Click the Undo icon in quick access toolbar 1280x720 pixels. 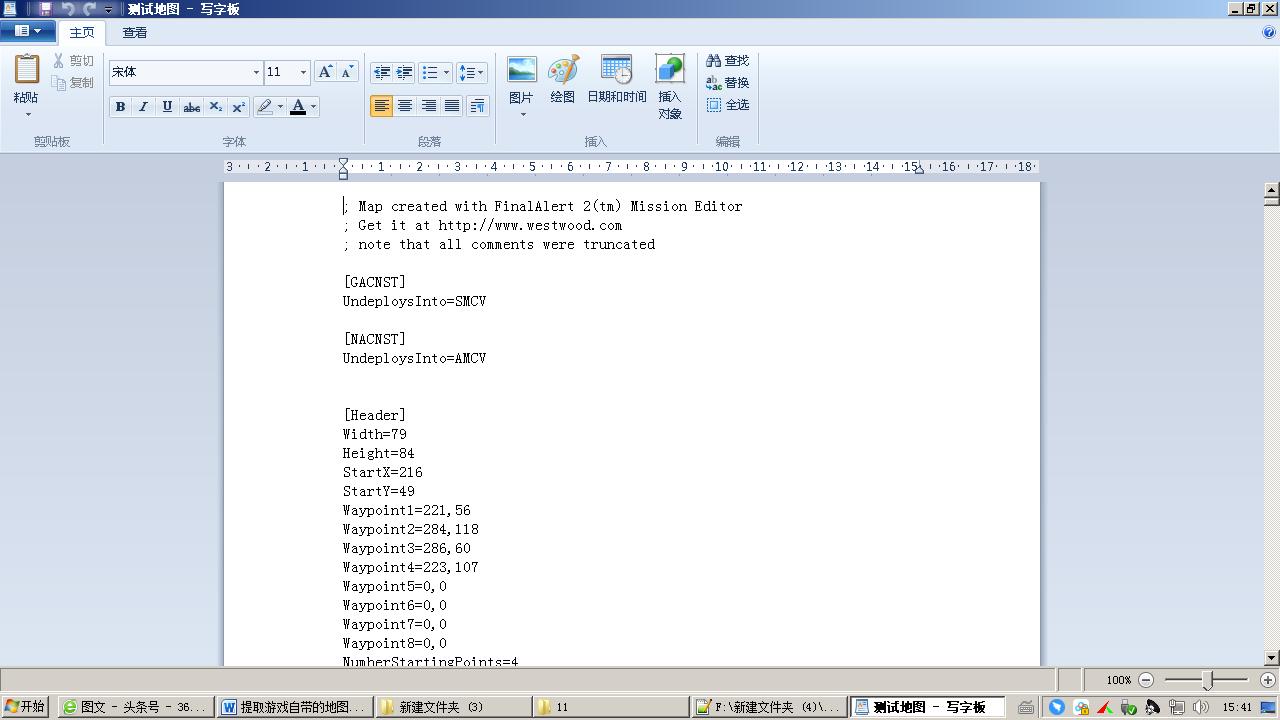(x=68, y=9)
